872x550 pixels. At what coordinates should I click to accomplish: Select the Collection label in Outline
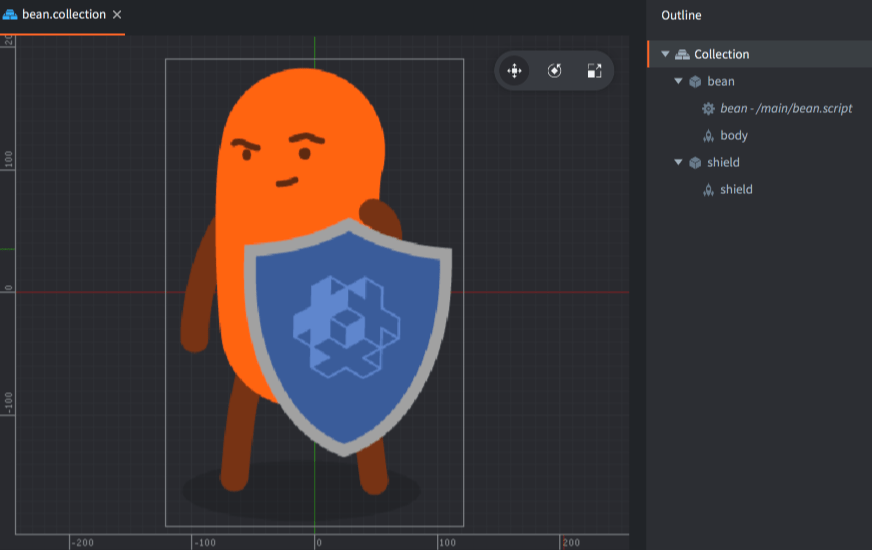click(721, 54)
